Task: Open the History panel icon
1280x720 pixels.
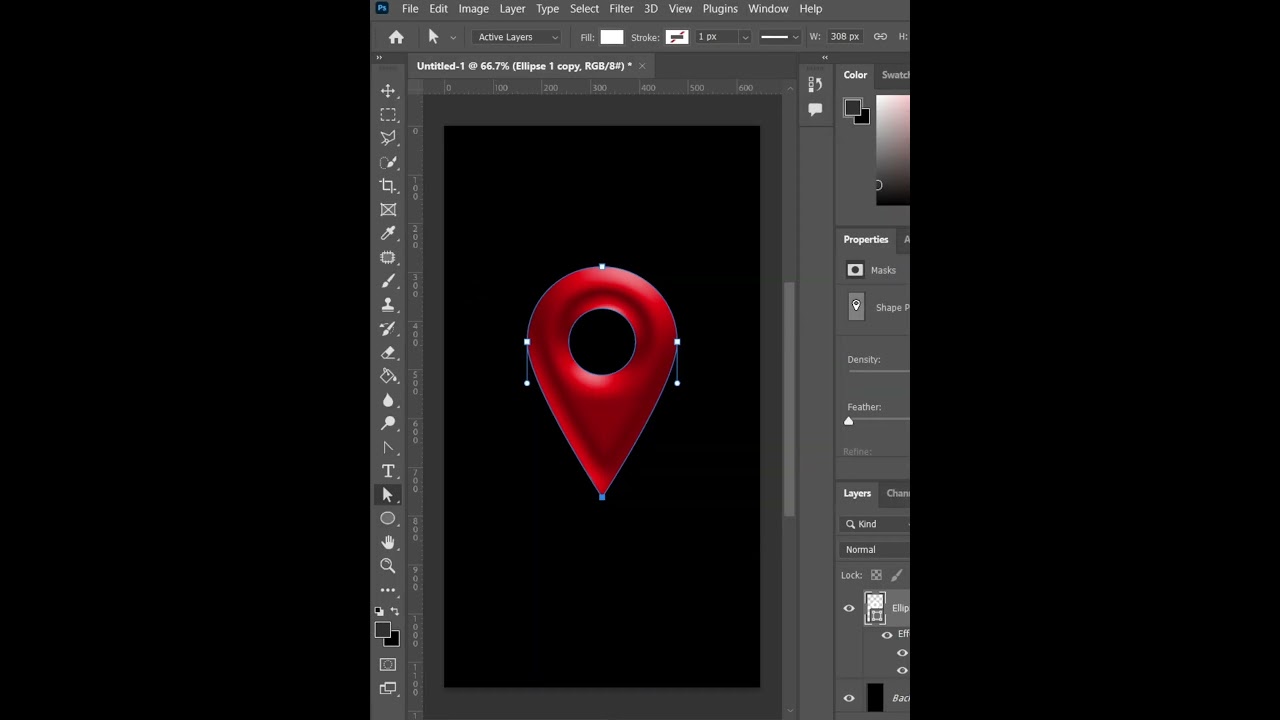Action: point(815,85)
